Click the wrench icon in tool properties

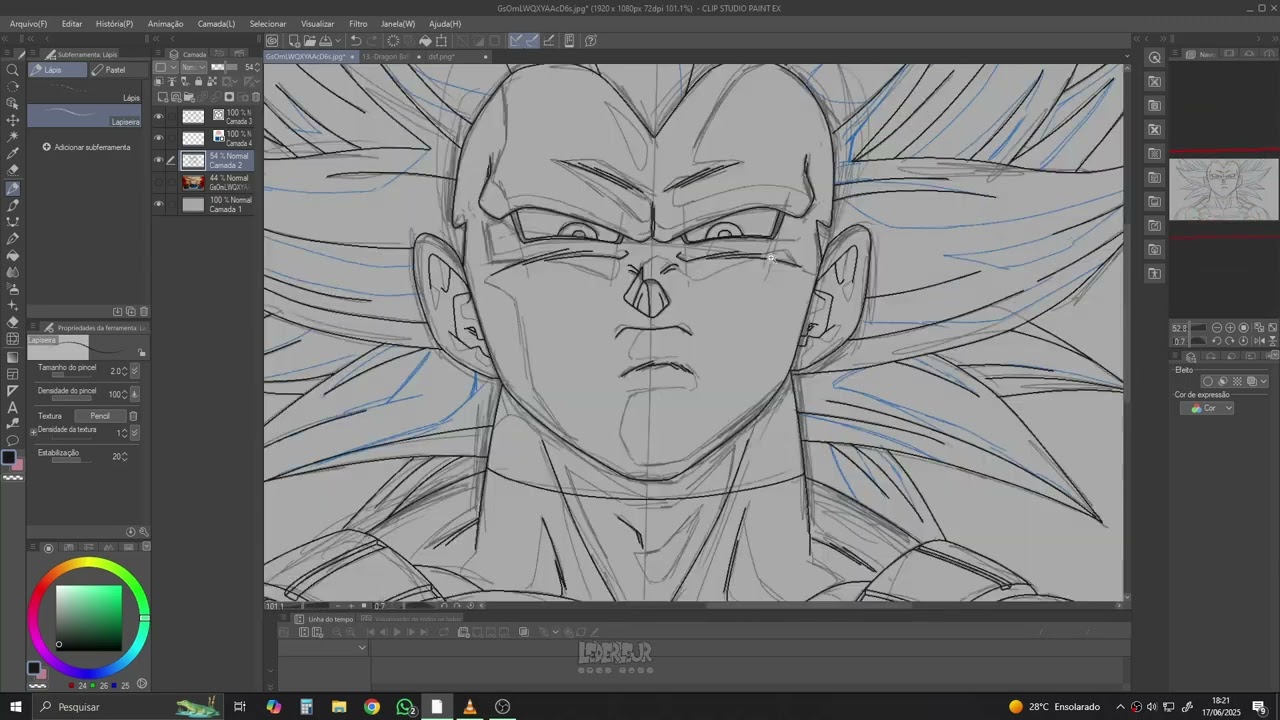(x=143, y=532)
